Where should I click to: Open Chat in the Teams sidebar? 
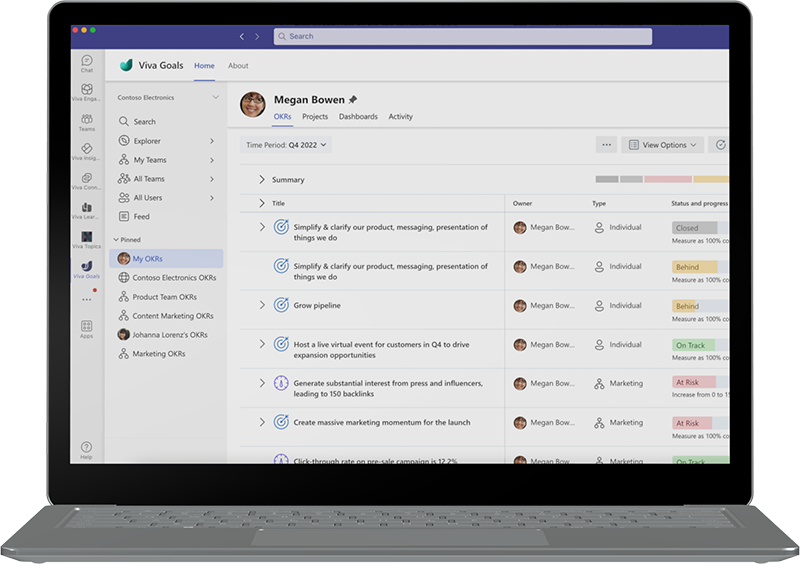[87, 62]
